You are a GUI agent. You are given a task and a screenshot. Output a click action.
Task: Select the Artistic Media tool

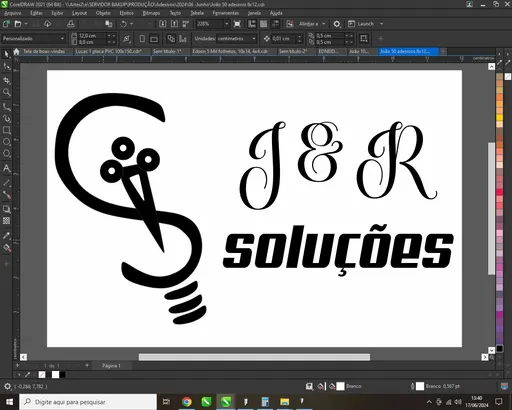(x=6, y=119)
